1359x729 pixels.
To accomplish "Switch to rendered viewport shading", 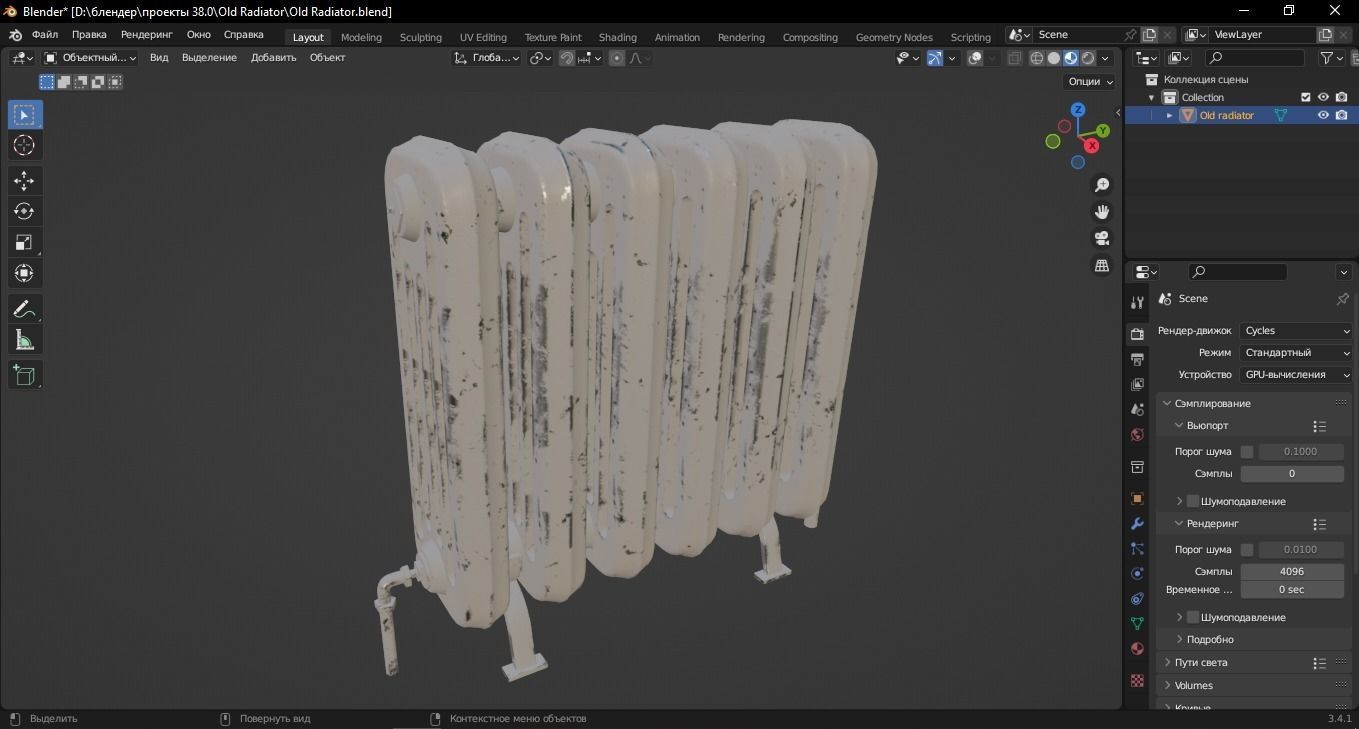I will (x=1088, y=58).
